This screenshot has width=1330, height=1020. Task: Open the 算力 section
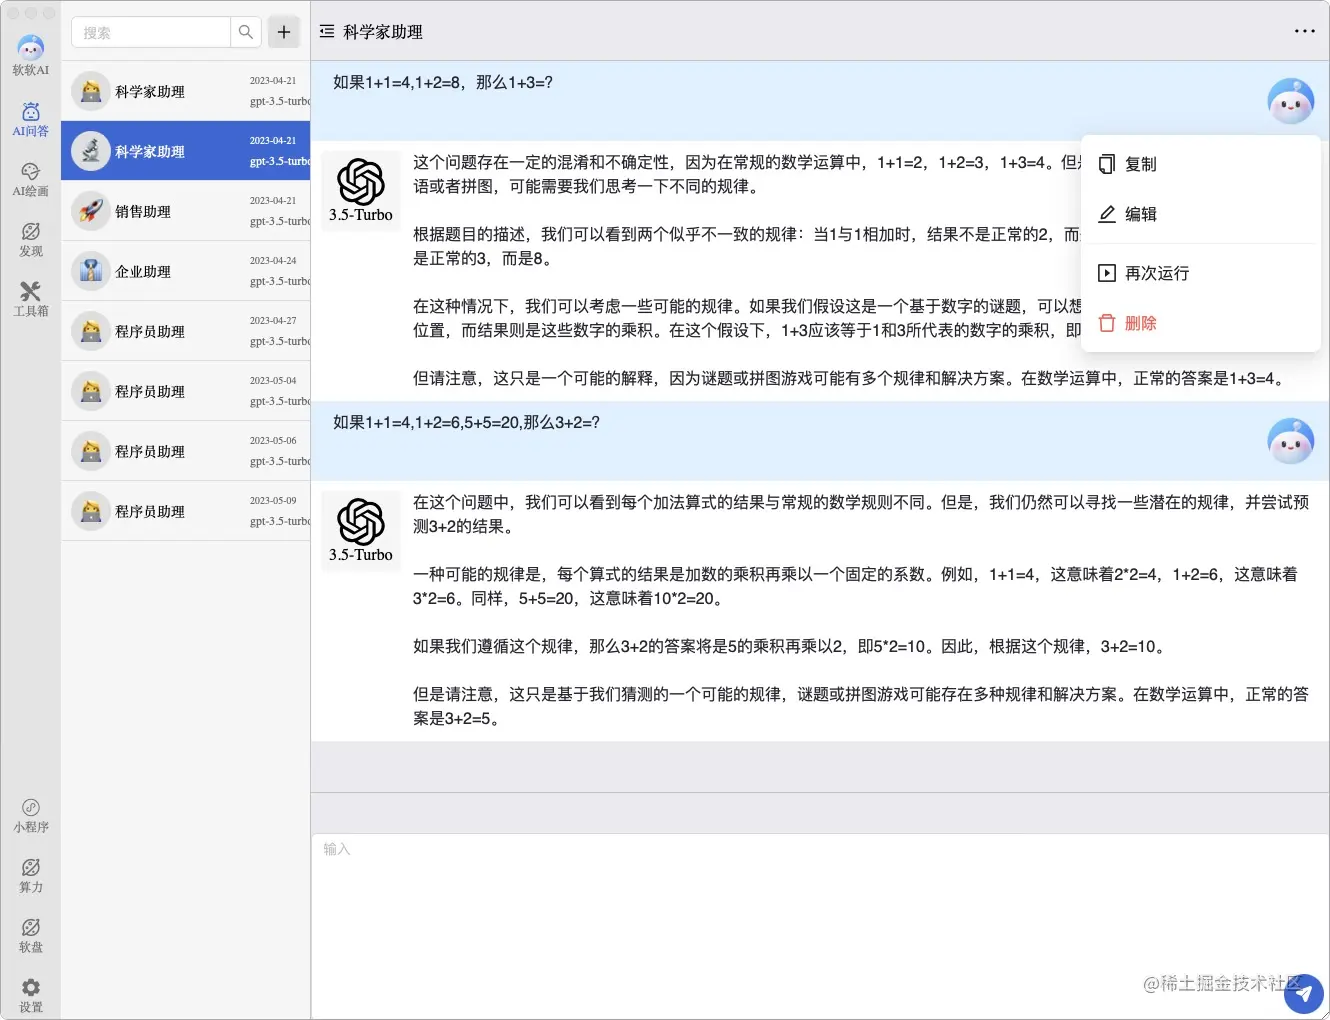click(30, 875)
